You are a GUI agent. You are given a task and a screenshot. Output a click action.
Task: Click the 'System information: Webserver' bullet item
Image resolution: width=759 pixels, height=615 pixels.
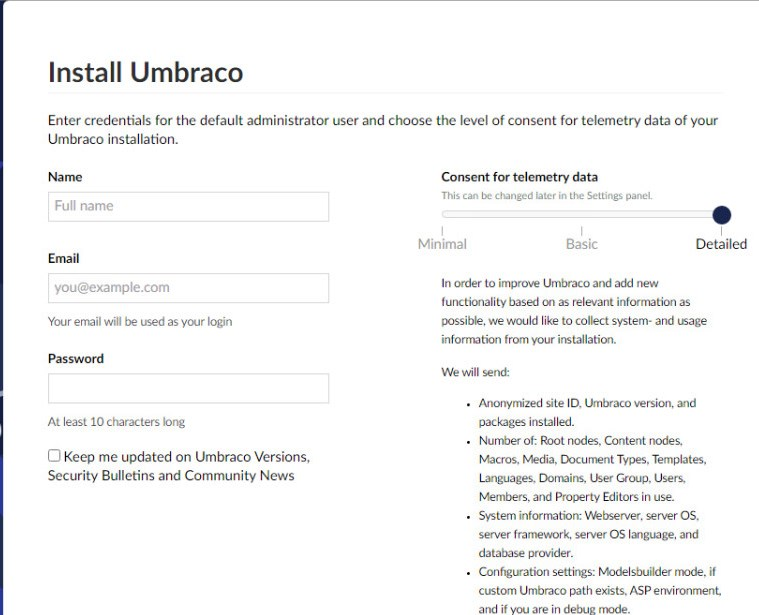coord(589,534)
